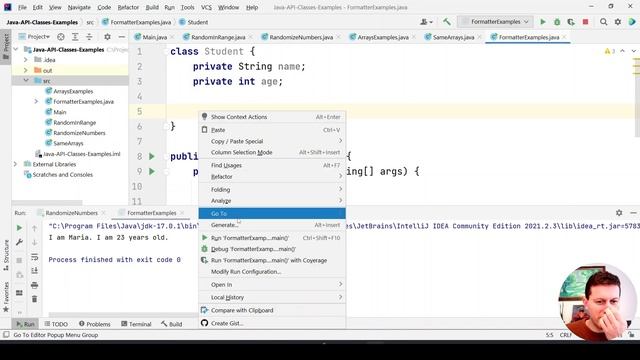This screenshot has width=640, height=360.
Task: Toggle the Favorites side panel button
Action: 6,297
